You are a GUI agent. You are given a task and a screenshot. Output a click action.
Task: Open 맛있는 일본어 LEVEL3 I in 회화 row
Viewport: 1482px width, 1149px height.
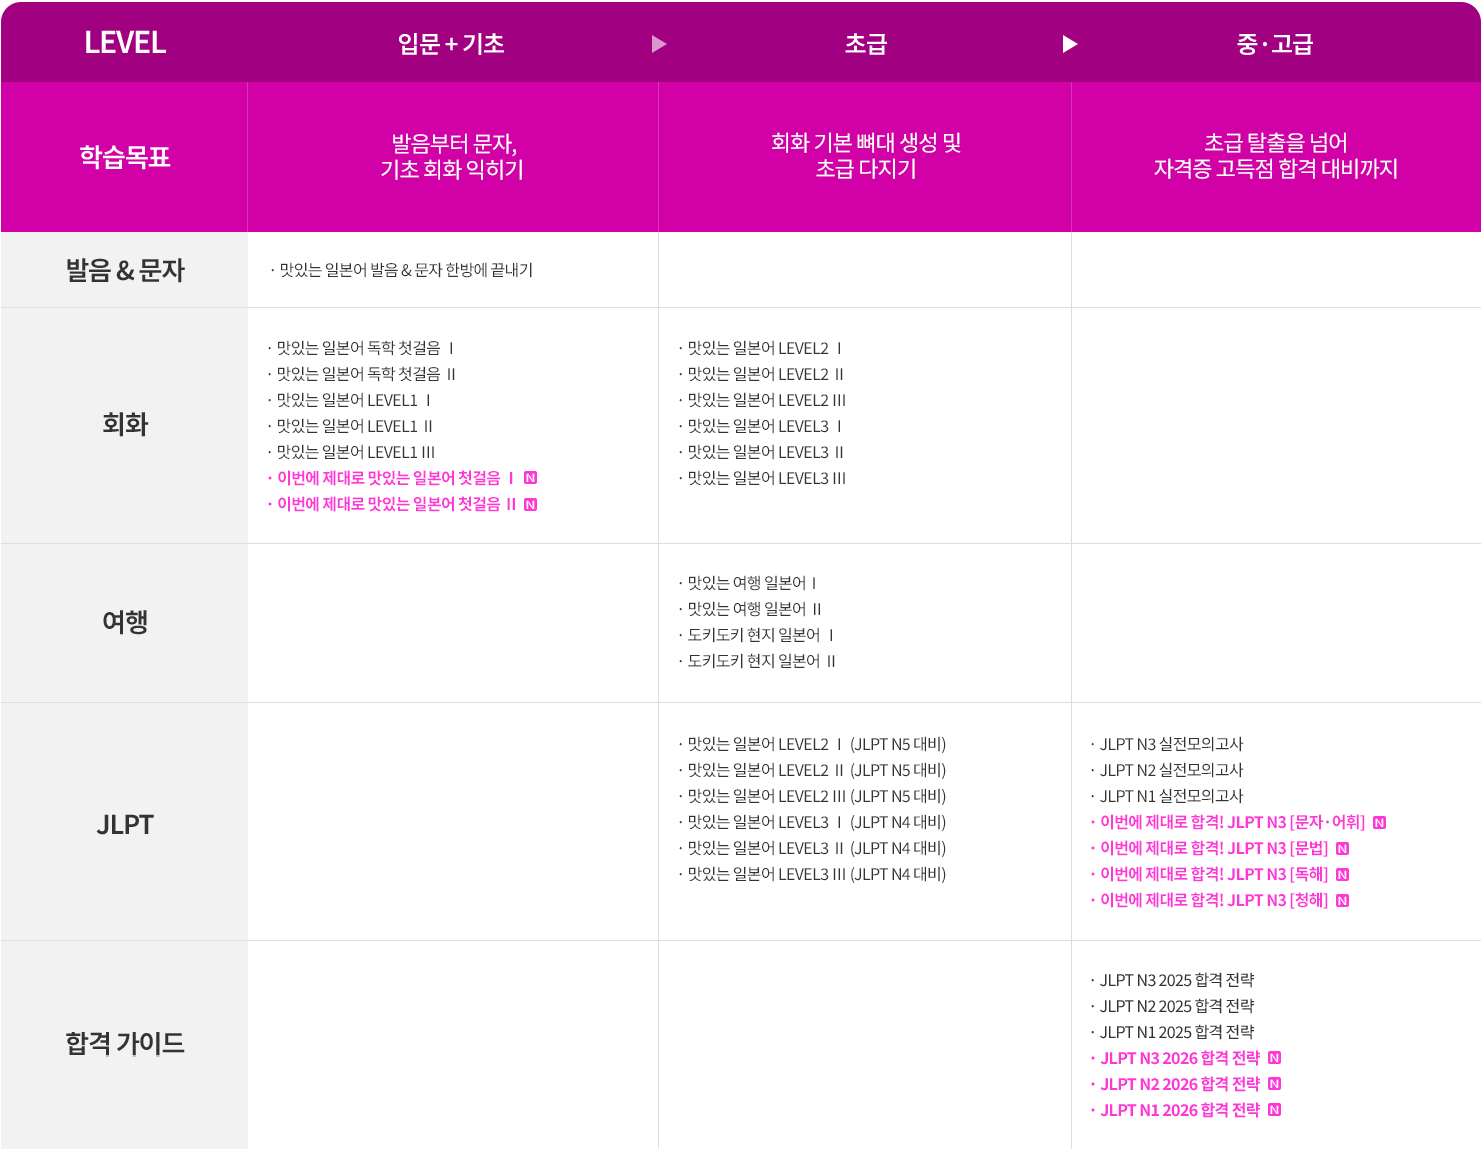pyautogui.click(x=760, y=426)
